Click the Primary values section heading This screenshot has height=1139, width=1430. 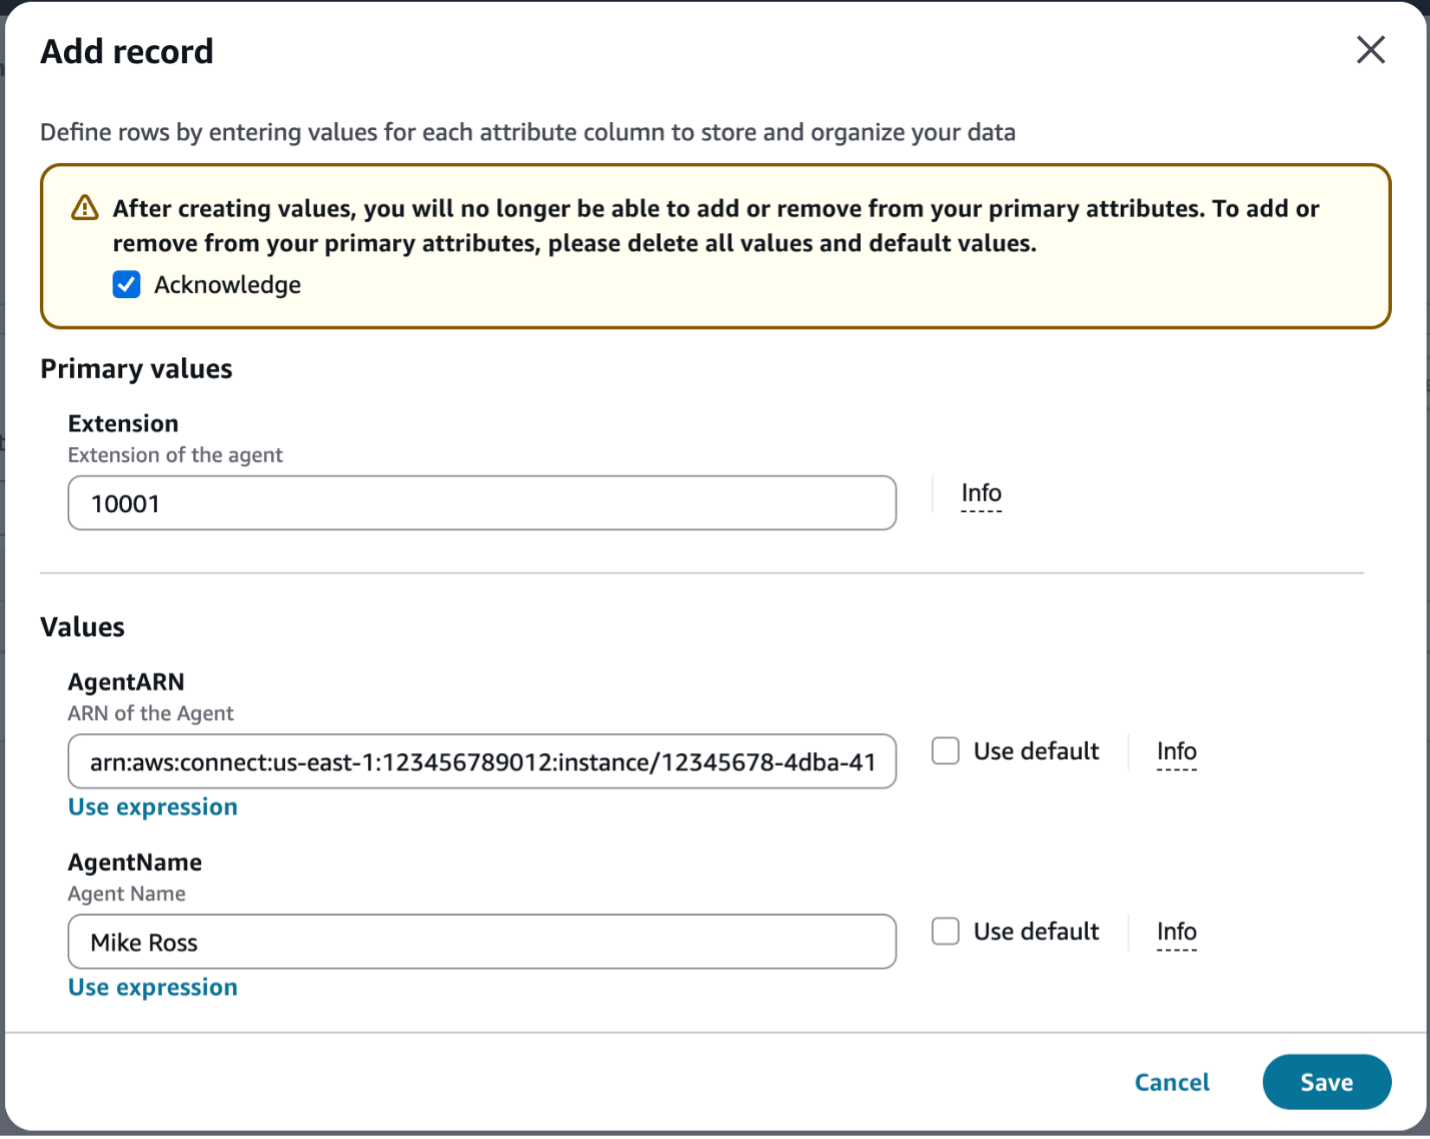[136, 368]
